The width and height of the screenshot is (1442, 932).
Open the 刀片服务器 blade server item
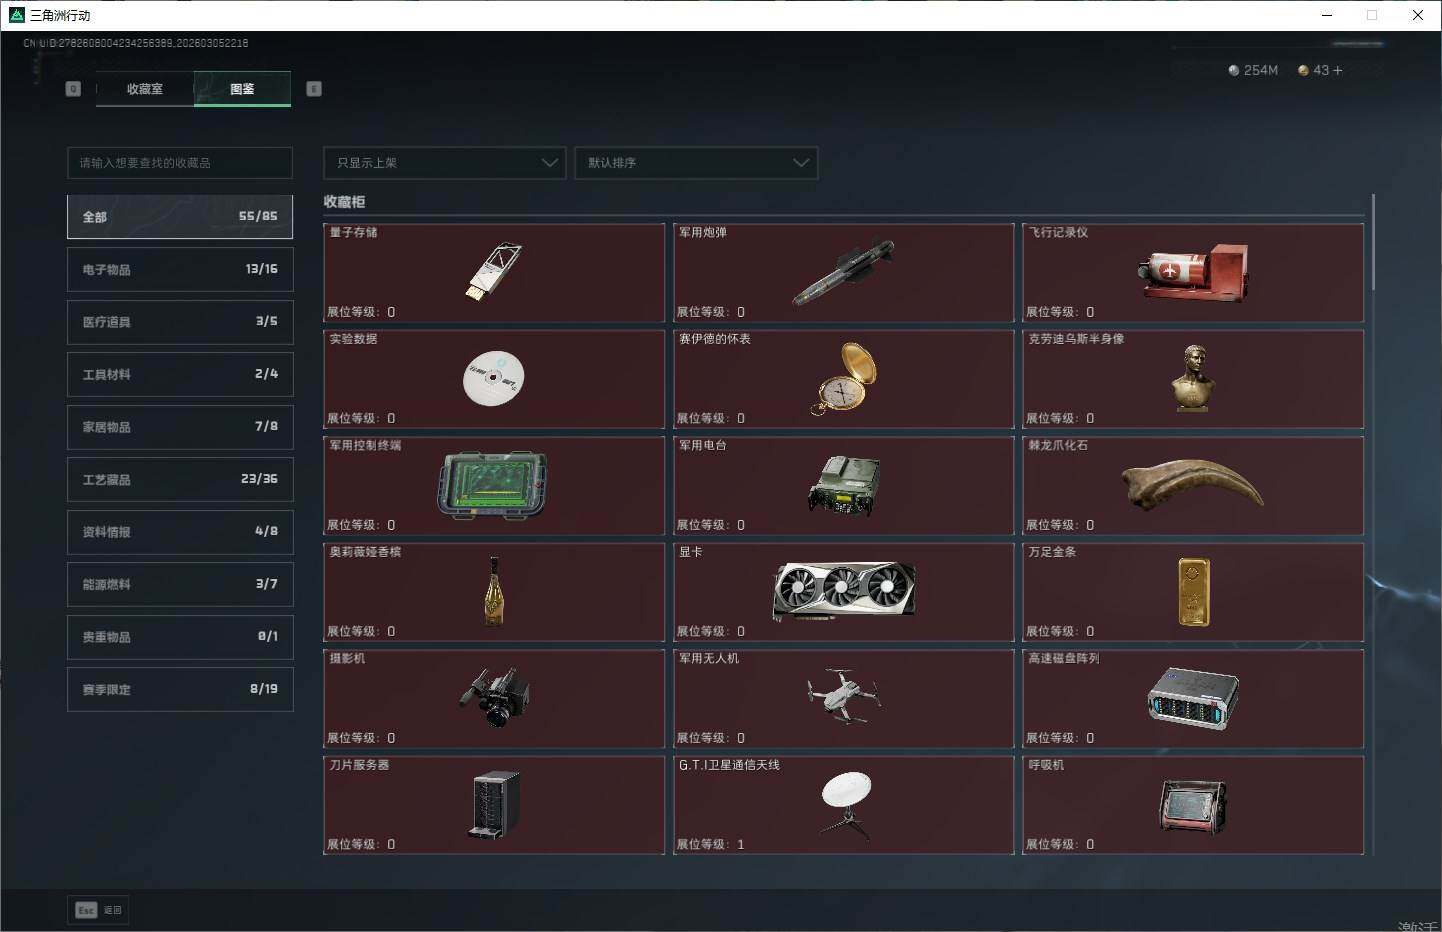click(494, 805)
